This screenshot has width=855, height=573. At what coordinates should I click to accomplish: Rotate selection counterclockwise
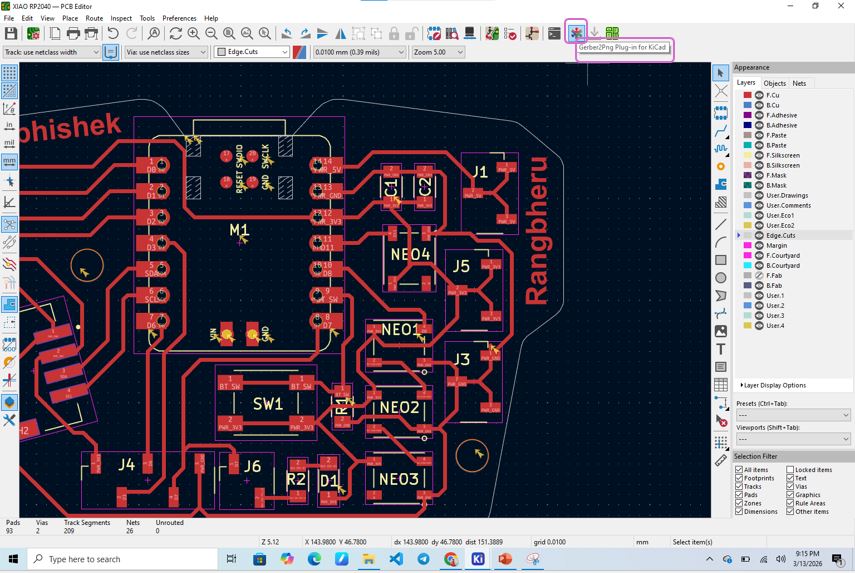tap(286, 34)
